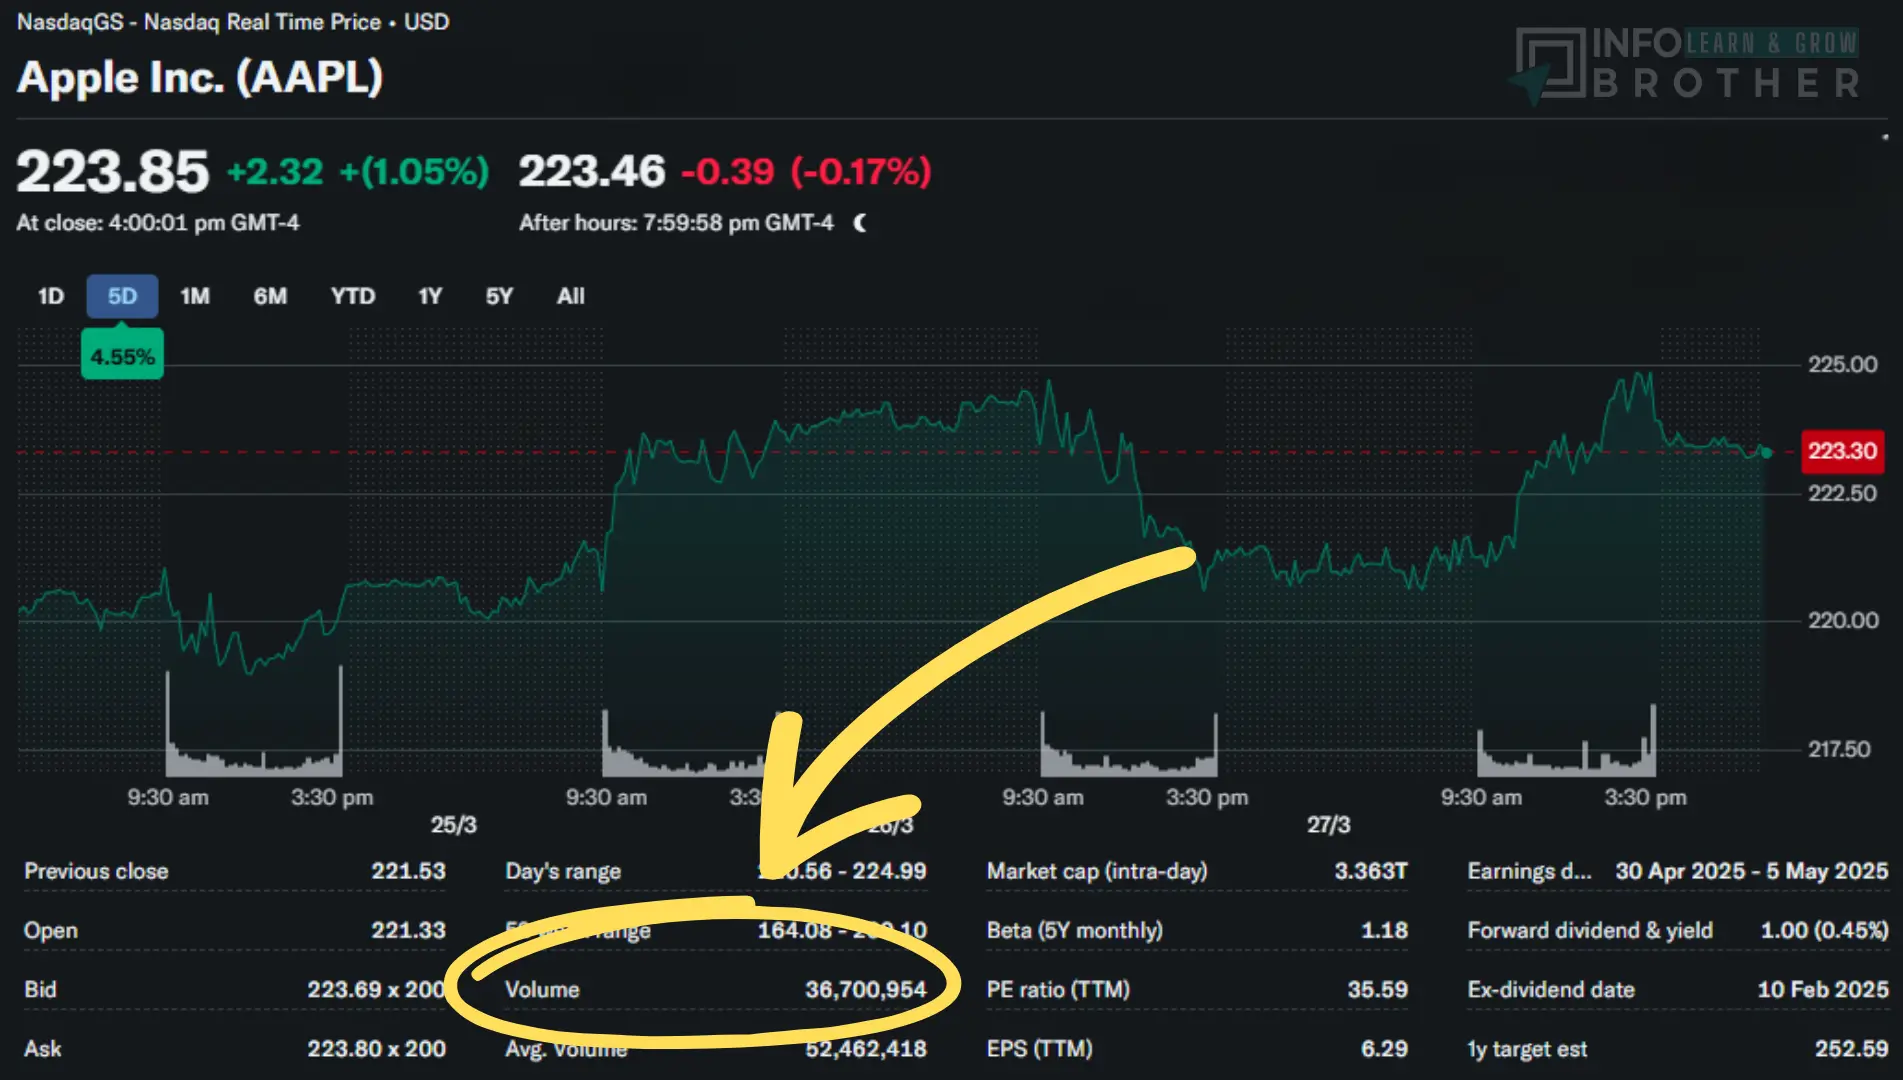
Task: Click the 27/3 date axis label
Action: [1328, 825]
